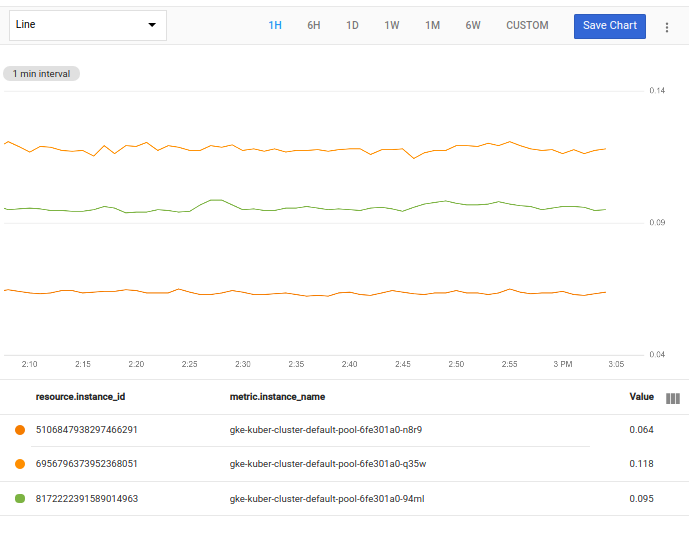
Task: Switch to the 6H time range
Action: coord(314,26)
